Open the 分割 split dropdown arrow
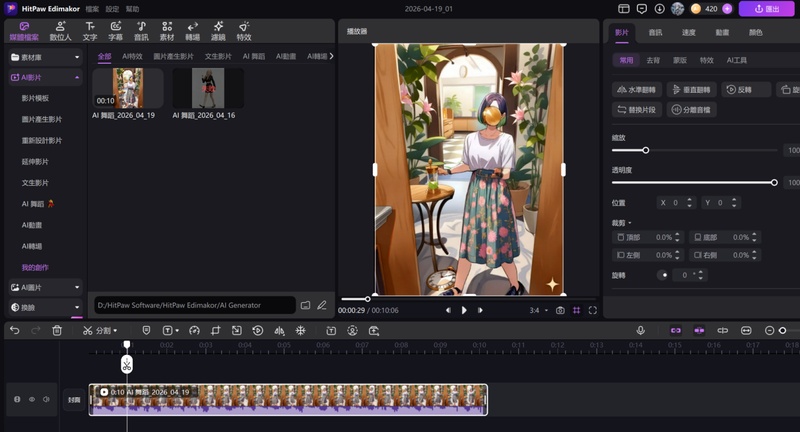 115,331
